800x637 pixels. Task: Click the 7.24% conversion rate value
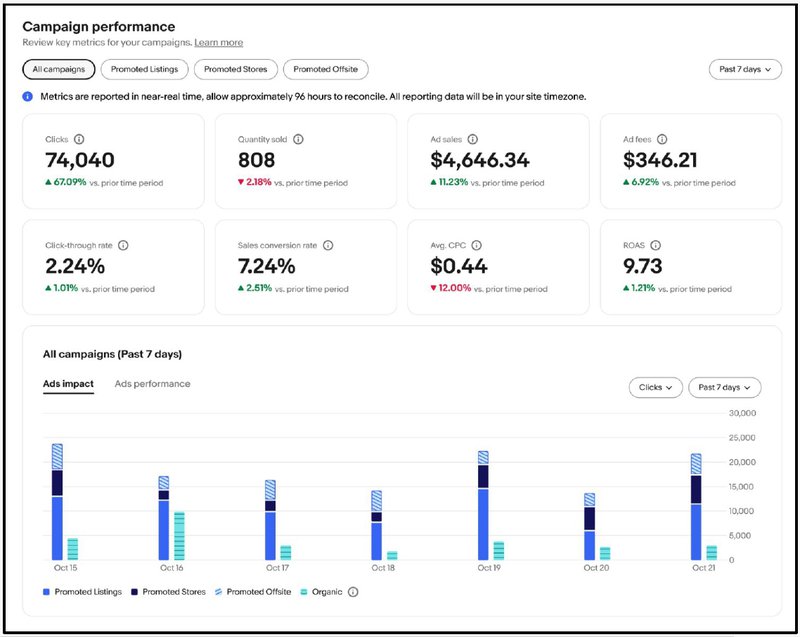(266, 266)
